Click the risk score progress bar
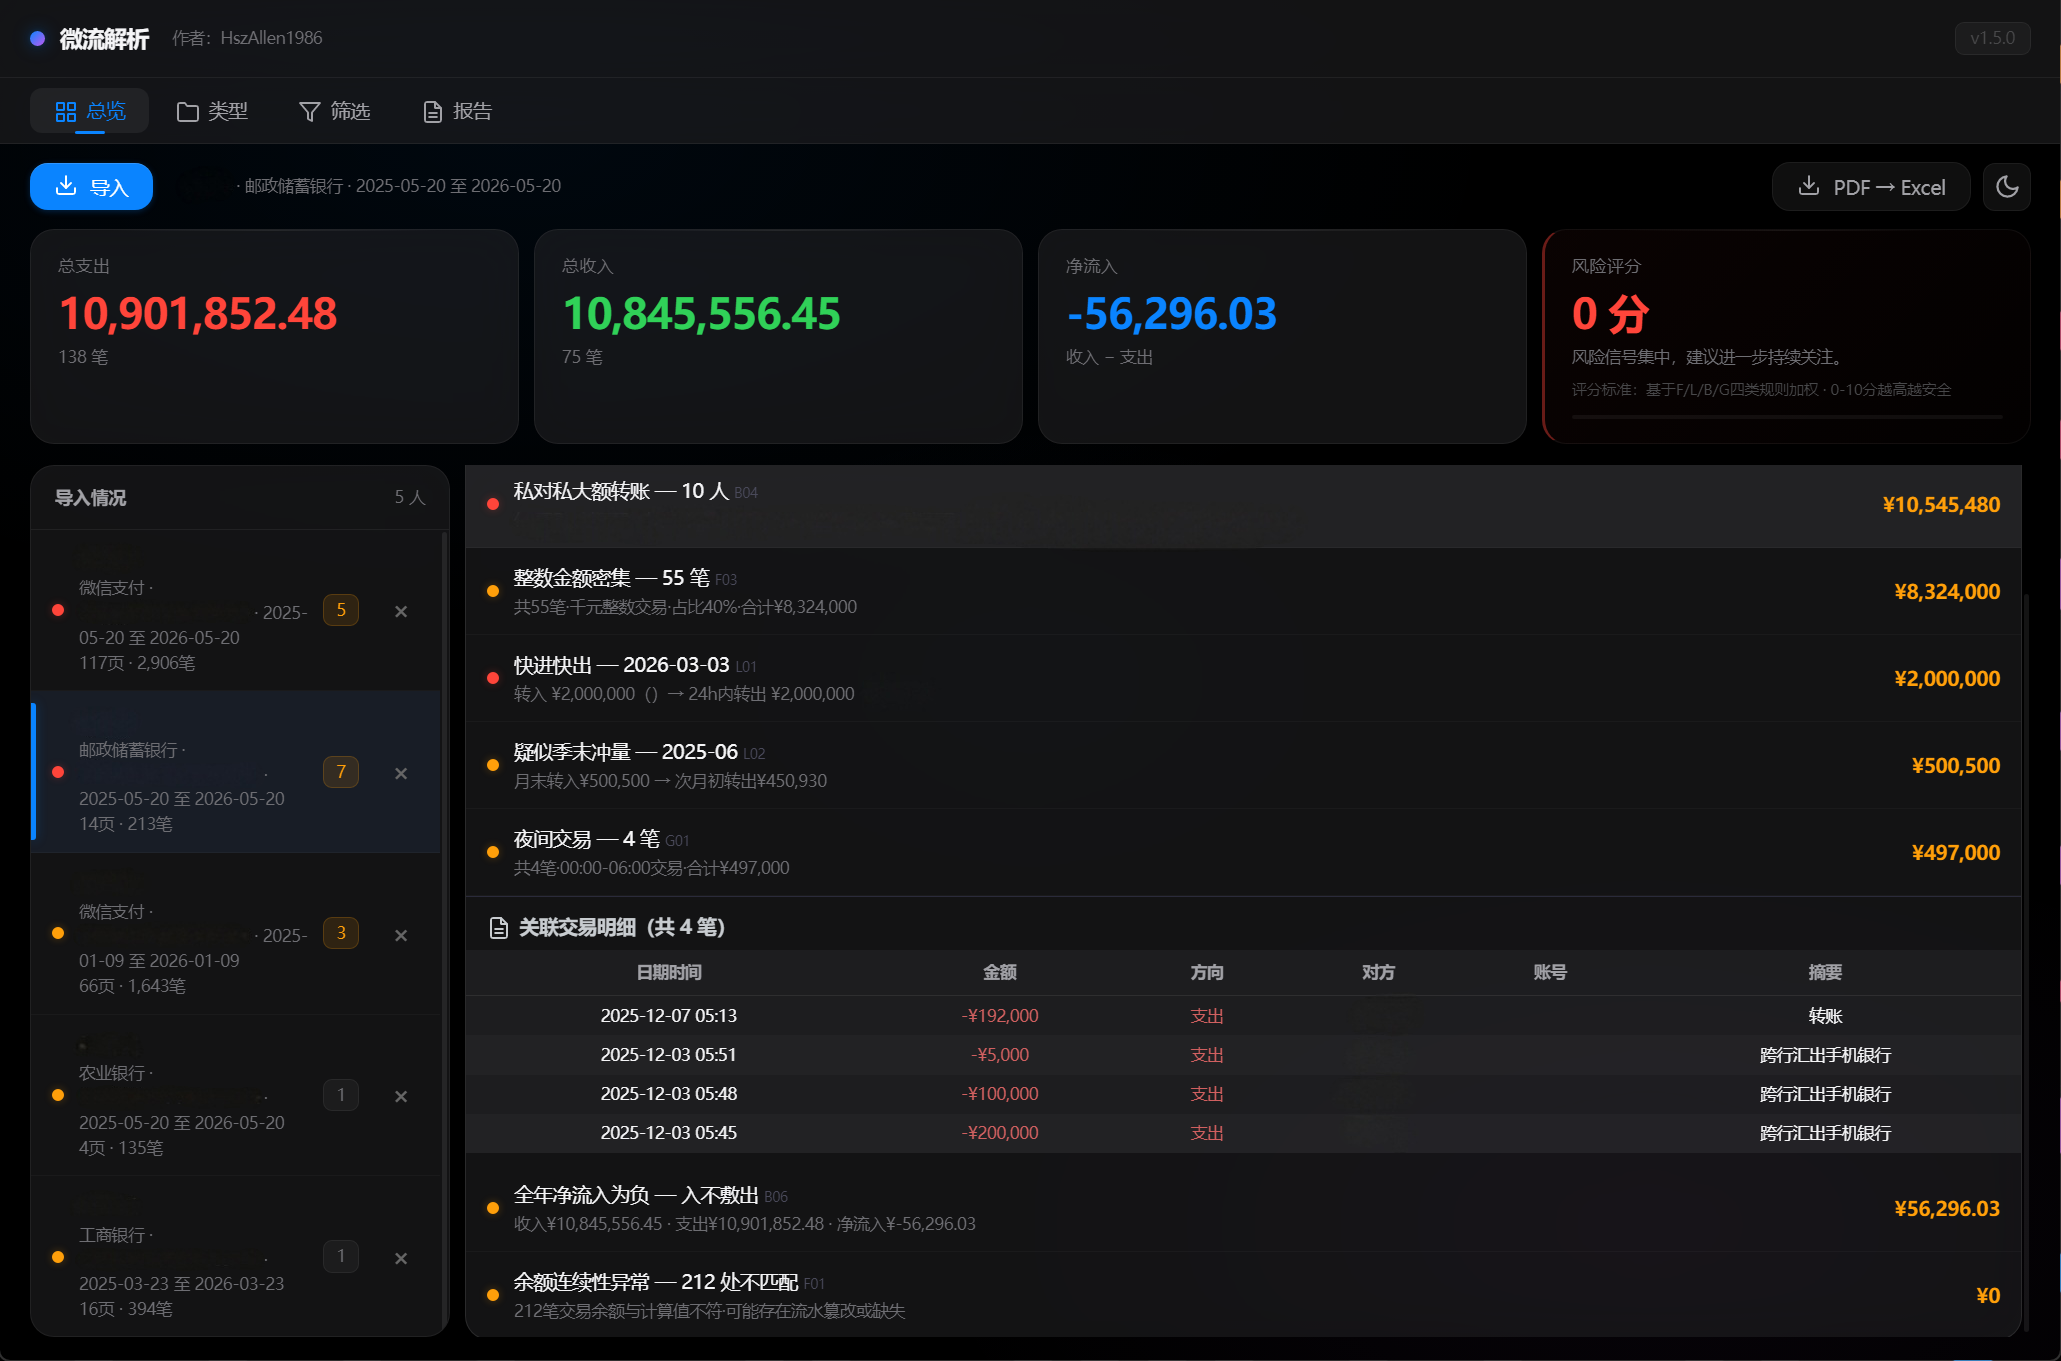The image size is (2061, 1361). 1787,416
